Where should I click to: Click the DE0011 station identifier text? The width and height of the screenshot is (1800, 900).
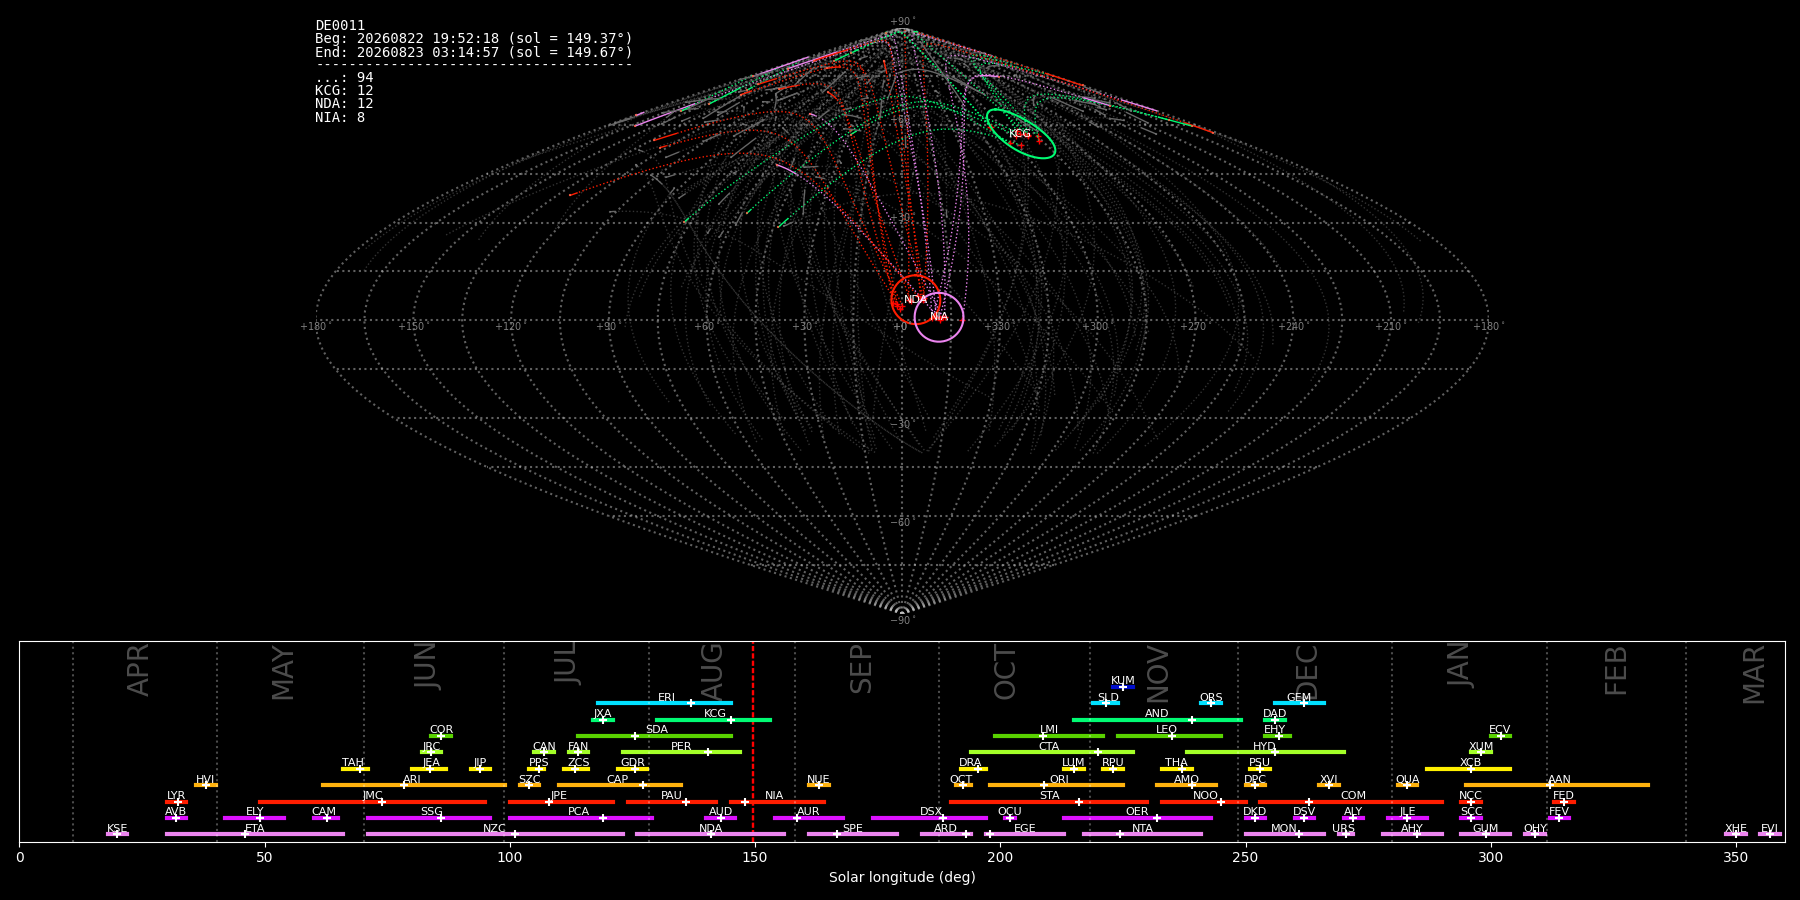pyautogui.click(x=340, y=26)
